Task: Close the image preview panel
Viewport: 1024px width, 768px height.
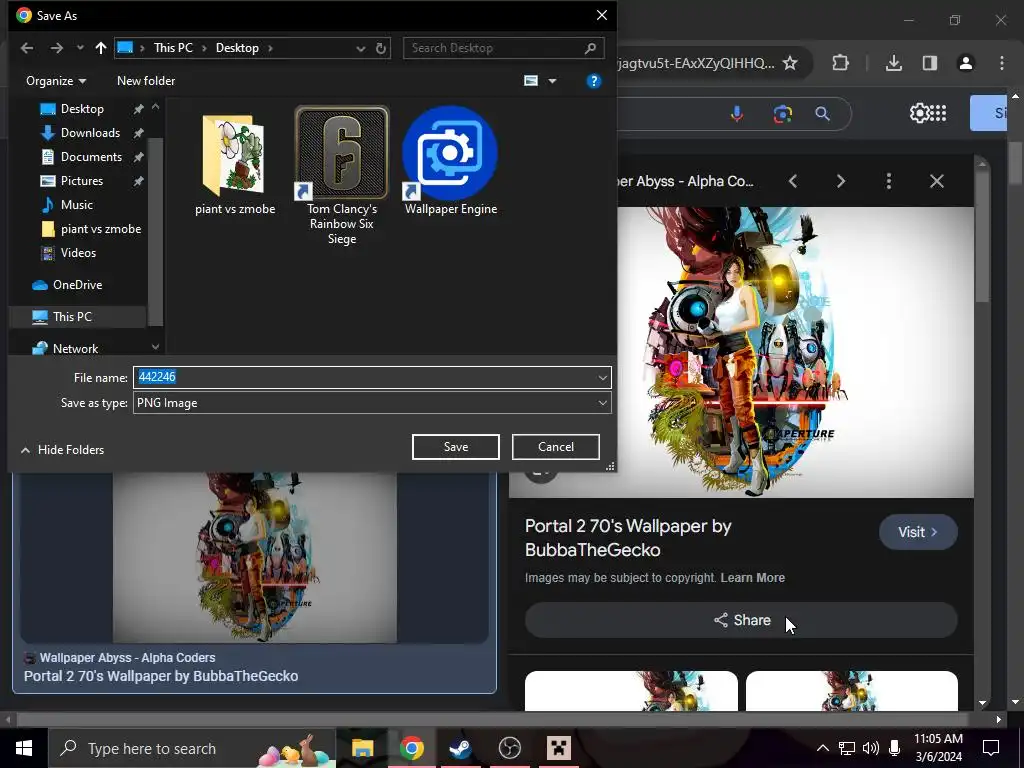Action: click(936, 181)
